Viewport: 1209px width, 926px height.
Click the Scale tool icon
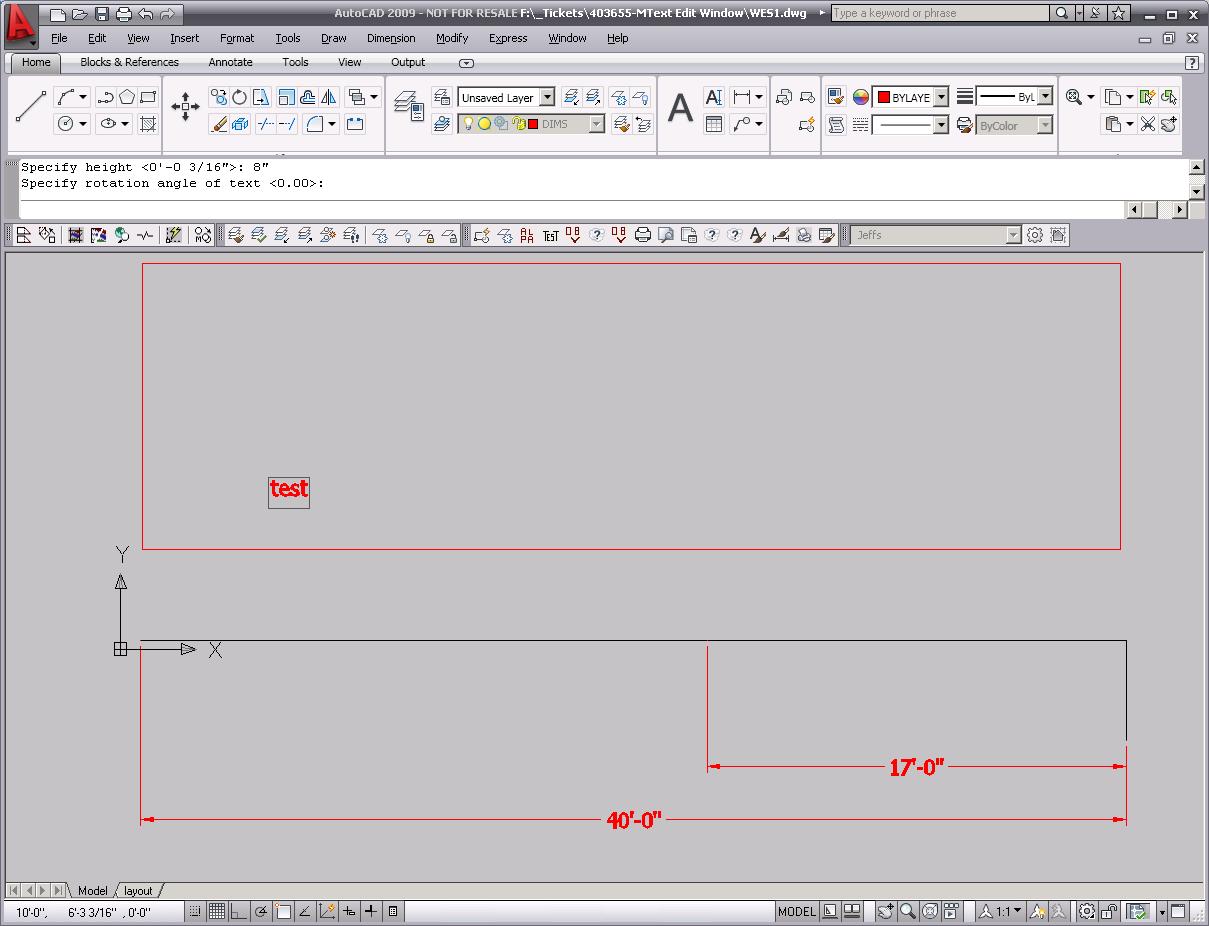[286, 97]
